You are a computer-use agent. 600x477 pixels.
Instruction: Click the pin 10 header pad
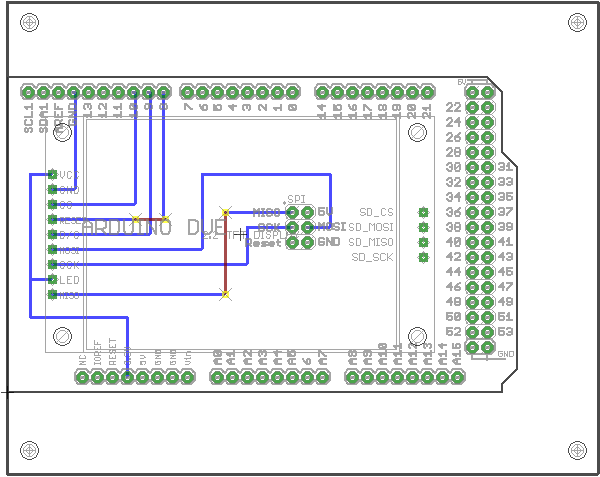click(x=133, y=92)
